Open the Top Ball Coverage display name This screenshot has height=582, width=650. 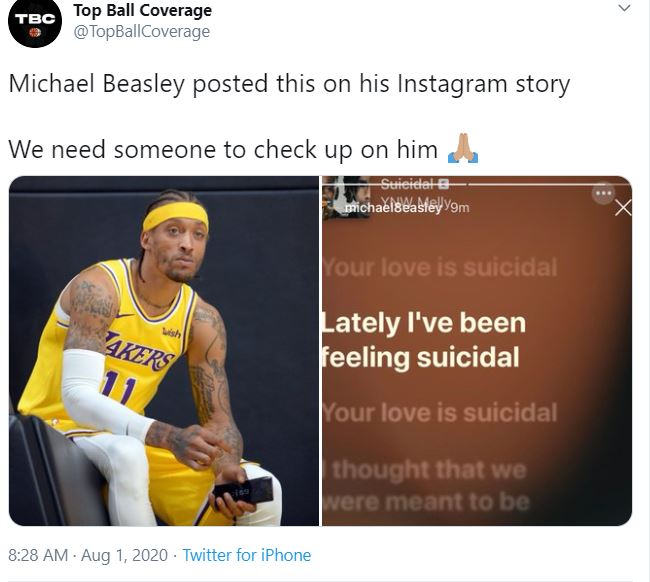point(143,11)
